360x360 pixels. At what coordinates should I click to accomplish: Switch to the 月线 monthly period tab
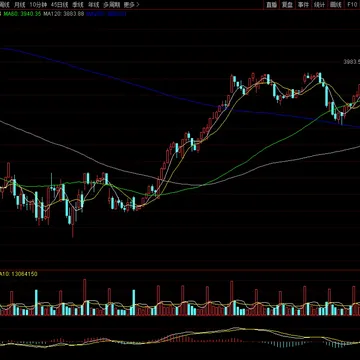(20, 5)
